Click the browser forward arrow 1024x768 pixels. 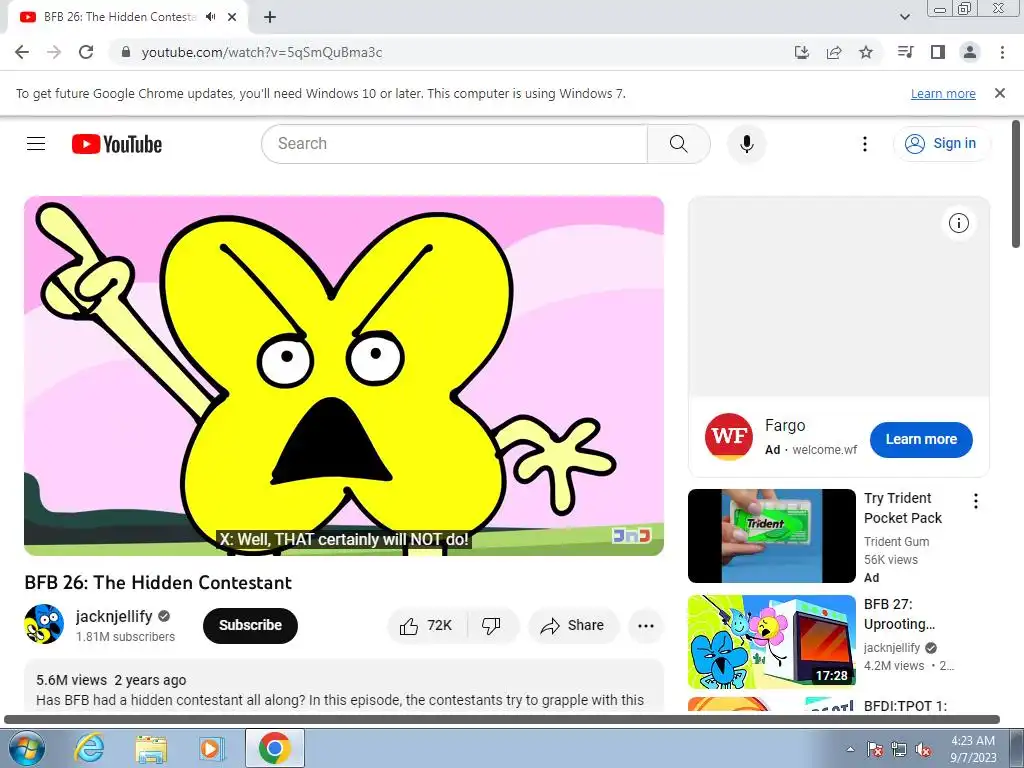pyautogui.click(x=54, y=52)
